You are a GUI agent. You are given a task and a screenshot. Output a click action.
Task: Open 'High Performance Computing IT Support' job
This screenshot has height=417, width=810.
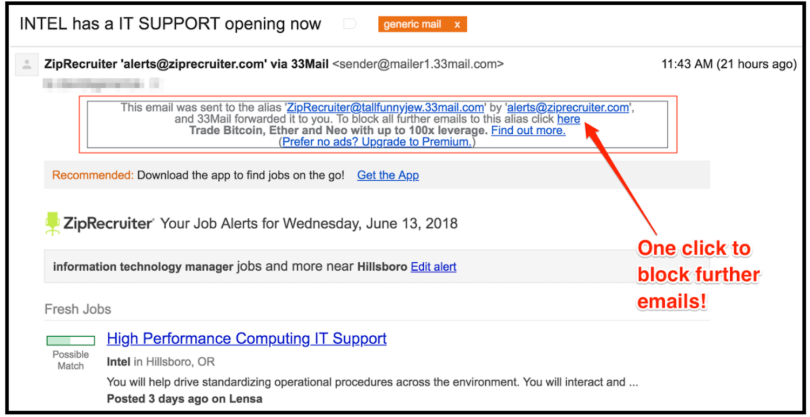246,339
